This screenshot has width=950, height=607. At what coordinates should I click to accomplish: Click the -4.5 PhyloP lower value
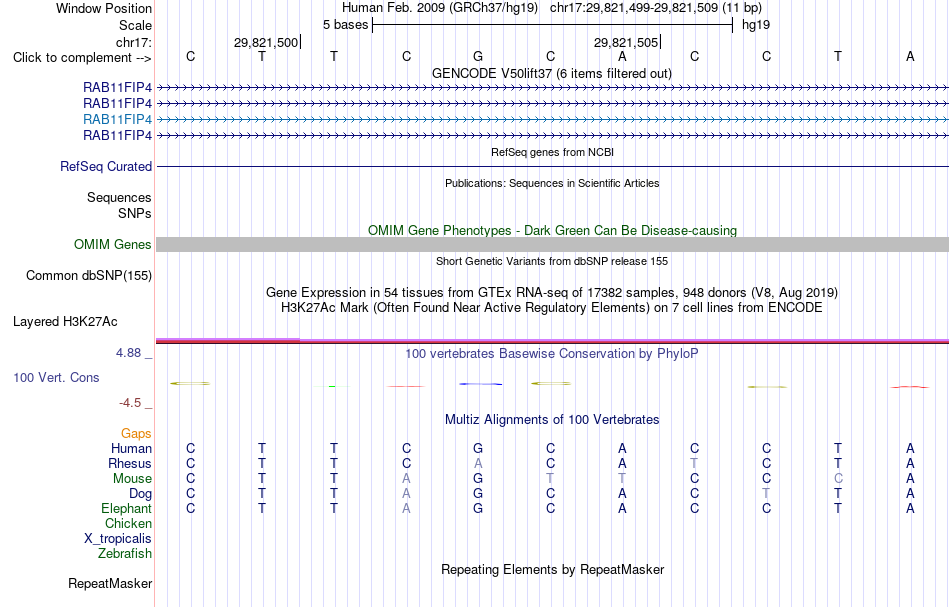coord(130,403)
